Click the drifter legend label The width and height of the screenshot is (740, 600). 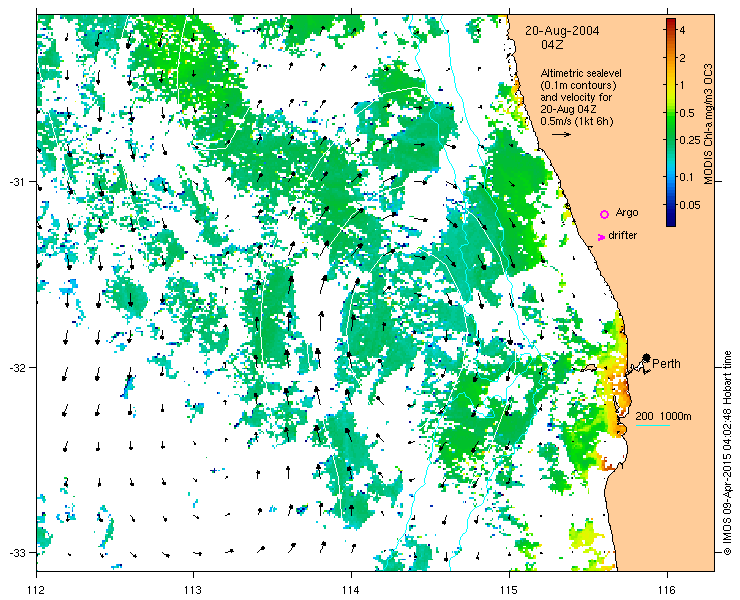tap(622, 235)
